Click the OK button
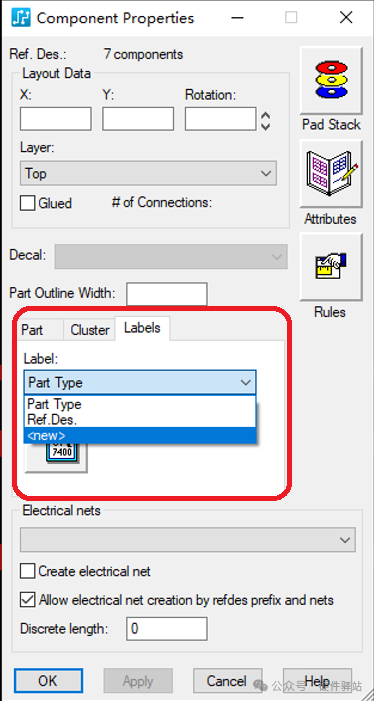This screenshot has width=374, height=701. click(x=48, y=681)
